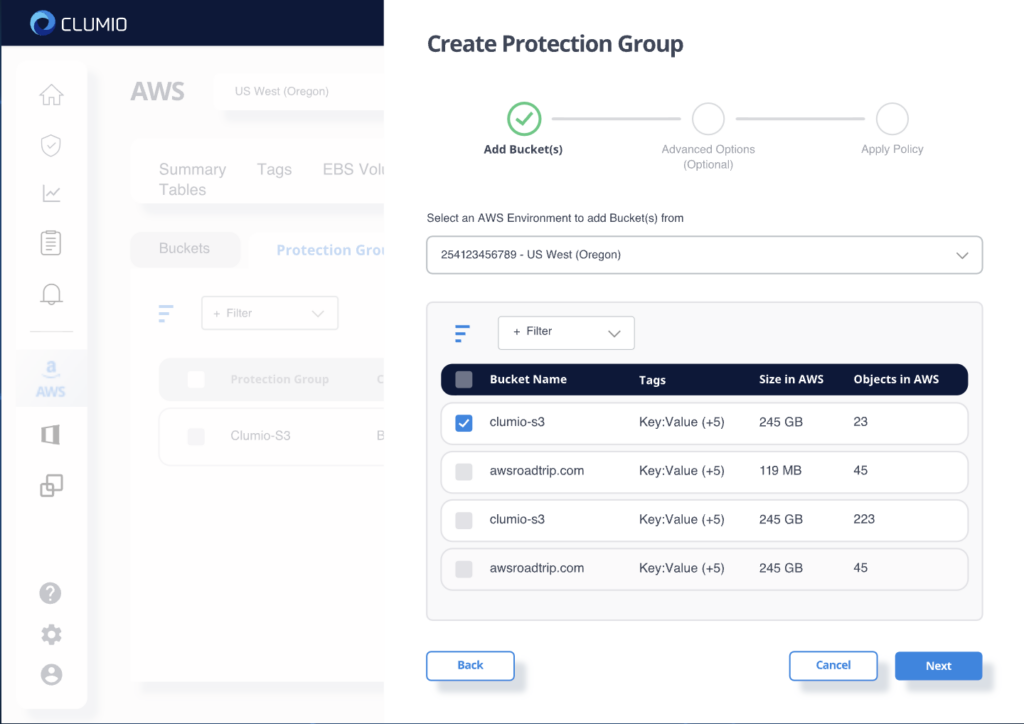Toggle the Protection Group header checkbox in background
Image resolution: width=1024 pixels, height=724 pixels.
click(196, 379)
